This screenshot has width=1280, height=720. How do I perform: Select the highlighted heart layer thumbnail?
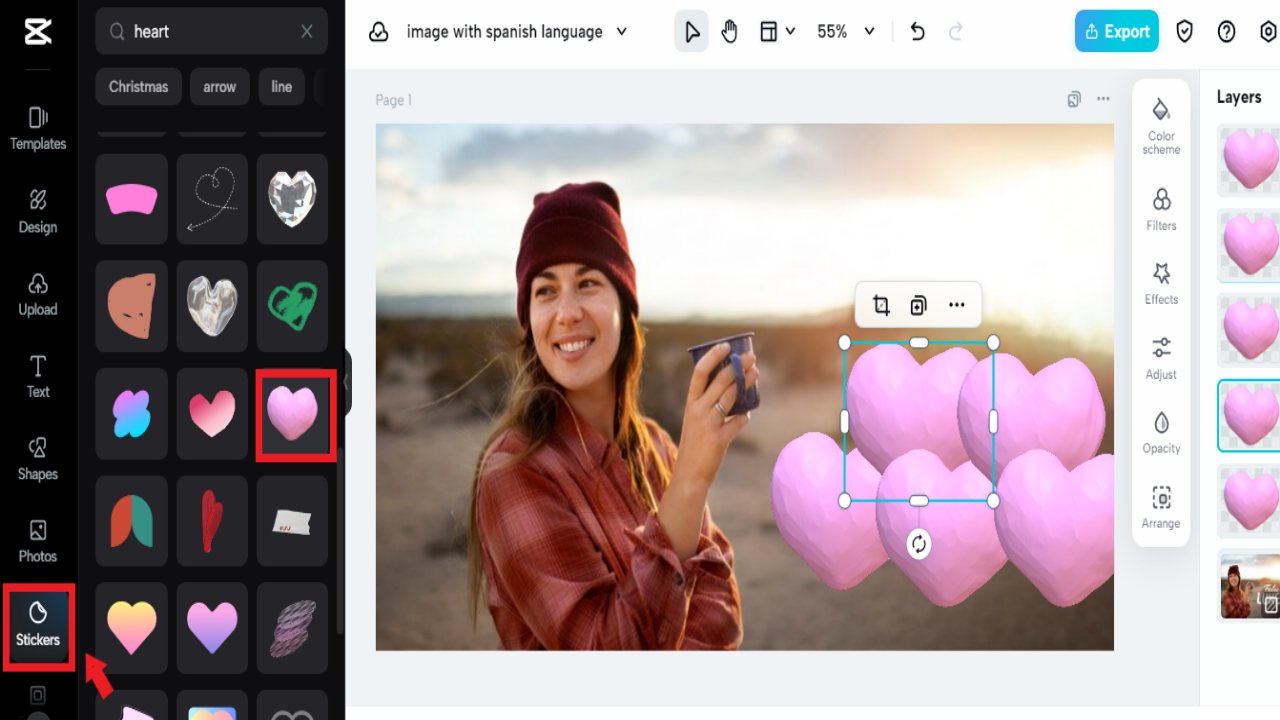point(1249,416)
